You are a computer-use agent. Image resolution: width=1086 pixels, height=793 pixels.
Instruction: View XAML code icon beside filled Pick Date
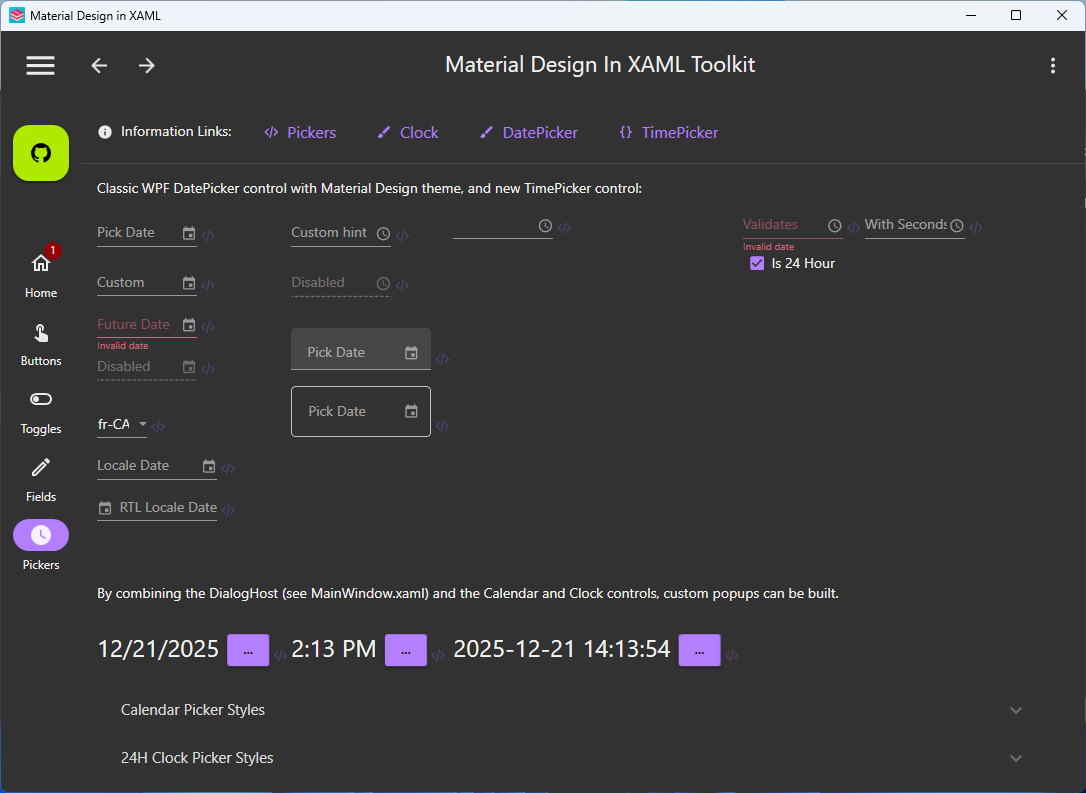pyautogui.click(x=443, y=359)
